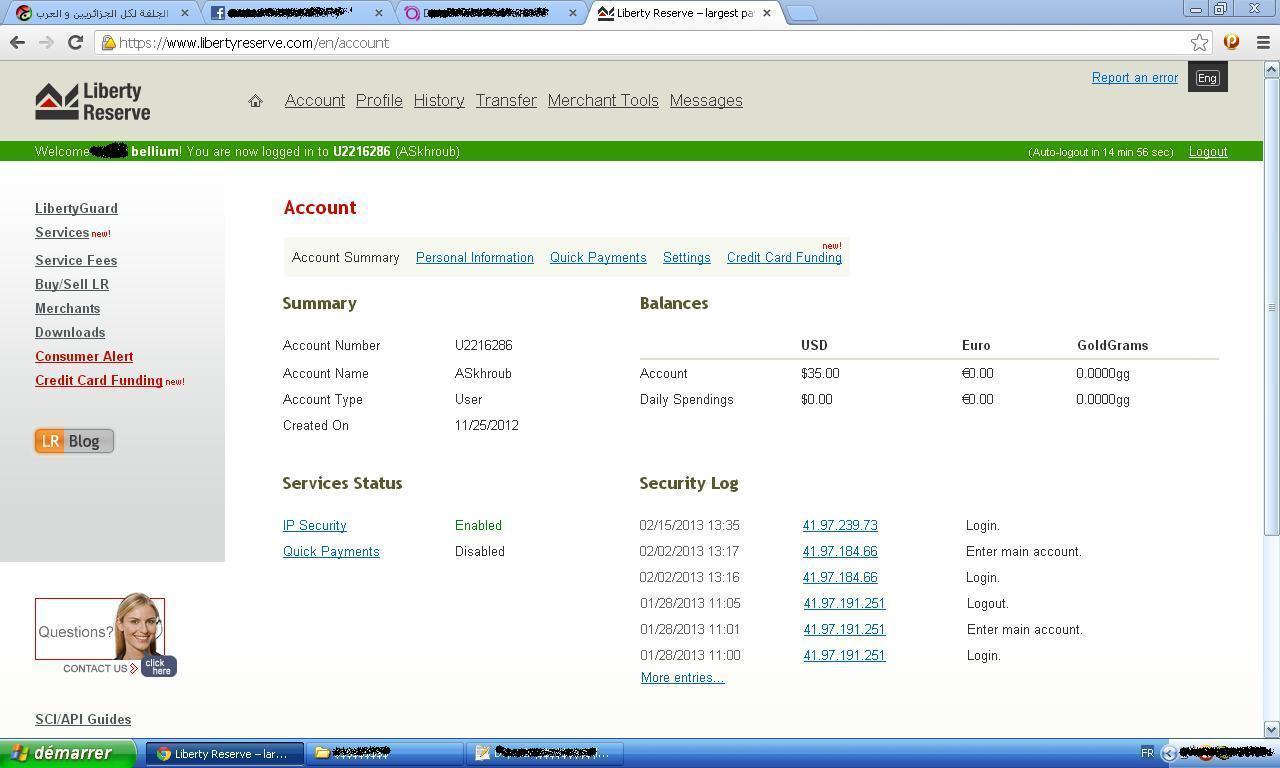Click the orange extension icon in the toolbar

point(1231,42)
